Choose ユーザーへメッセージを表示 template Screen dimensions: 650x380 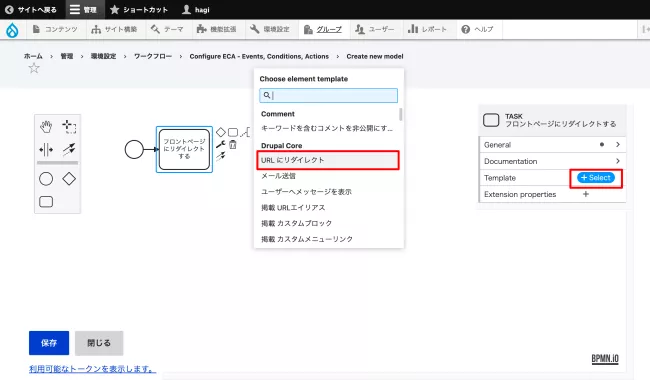328,191
